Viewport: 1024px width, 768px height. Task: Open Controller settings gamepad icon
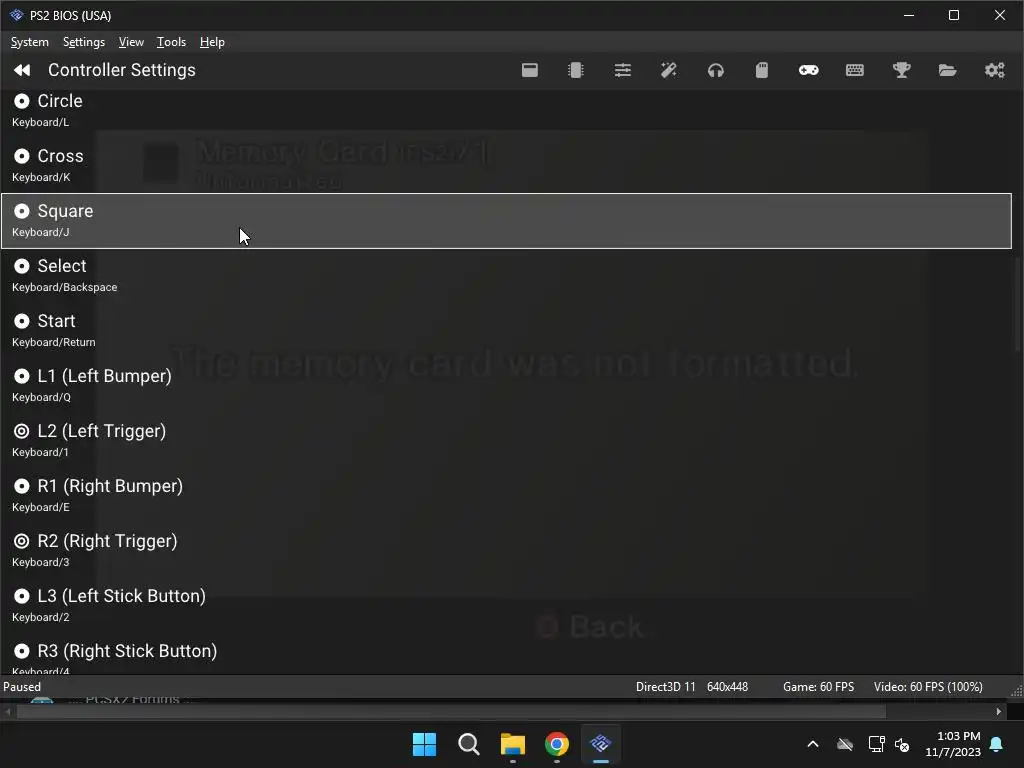coord(808,70)
